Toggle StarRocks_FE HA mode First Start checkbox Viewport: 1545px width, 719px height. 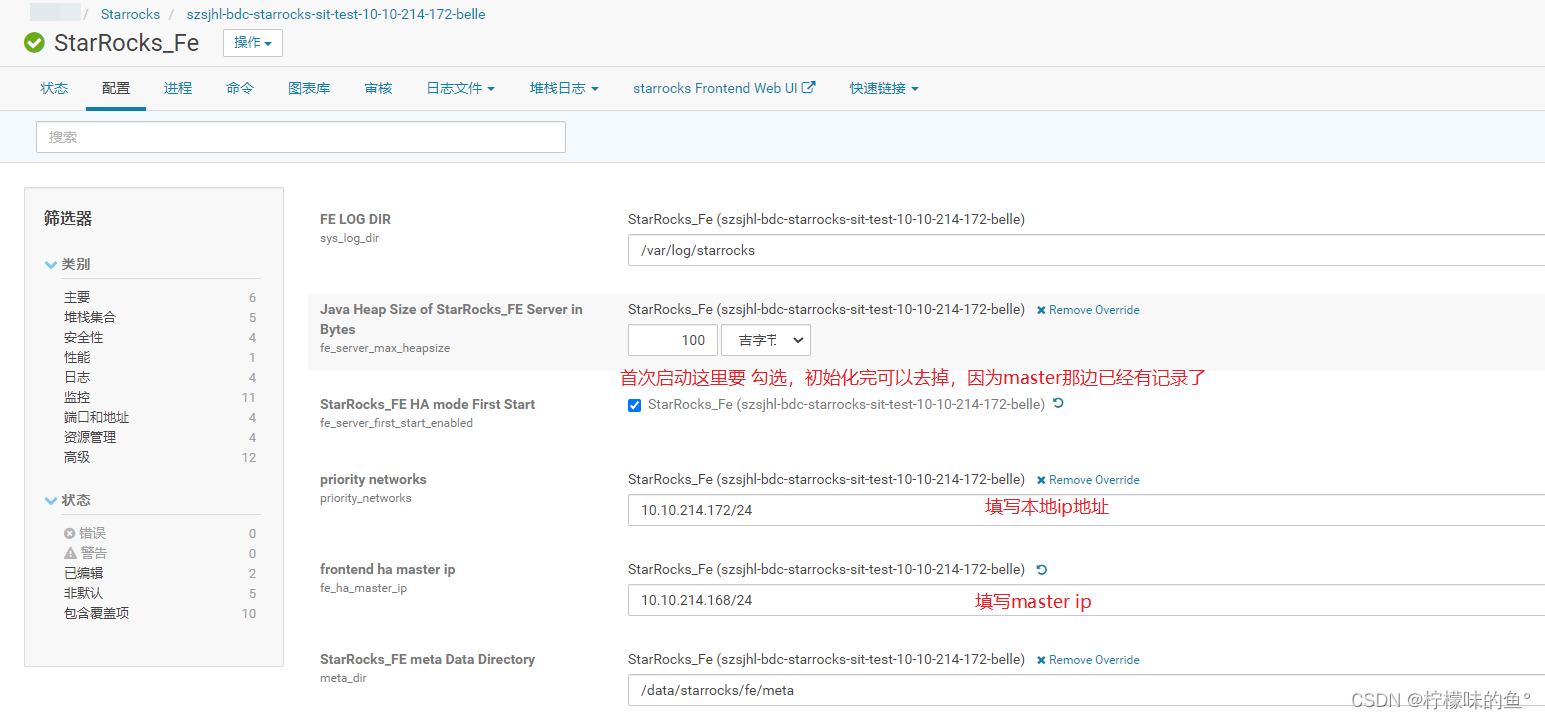pos(634,405)
